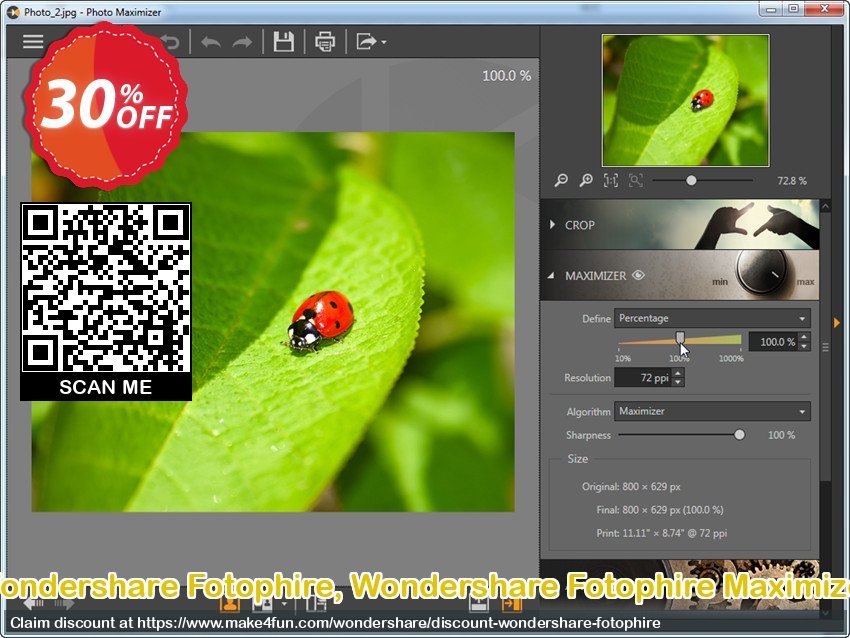
Task: Zoom in with the plus magnifier
Action: click(586, 180)
